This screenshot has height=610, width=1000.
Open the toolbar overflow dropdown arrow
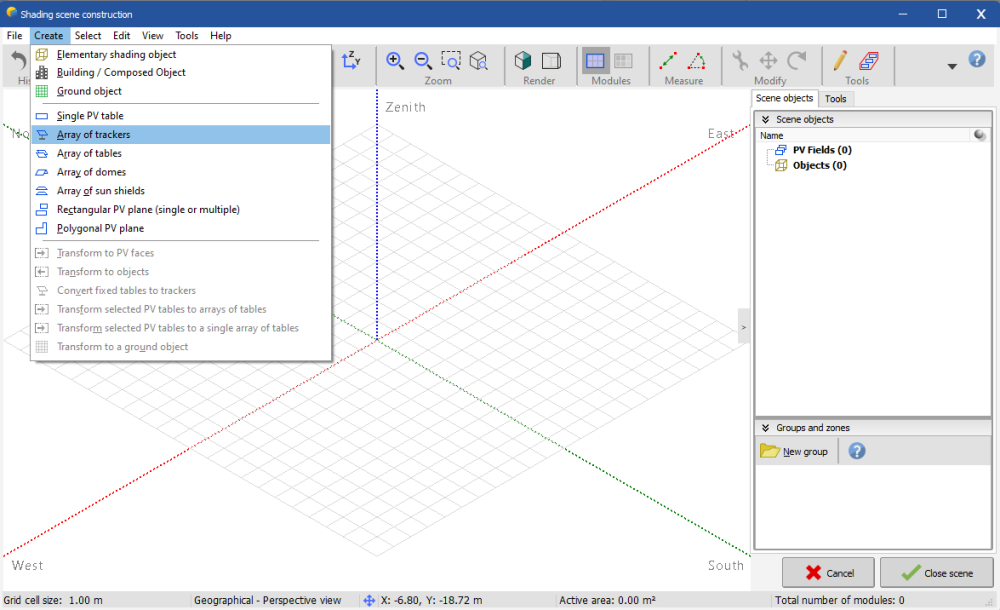[x=952, y=66]
